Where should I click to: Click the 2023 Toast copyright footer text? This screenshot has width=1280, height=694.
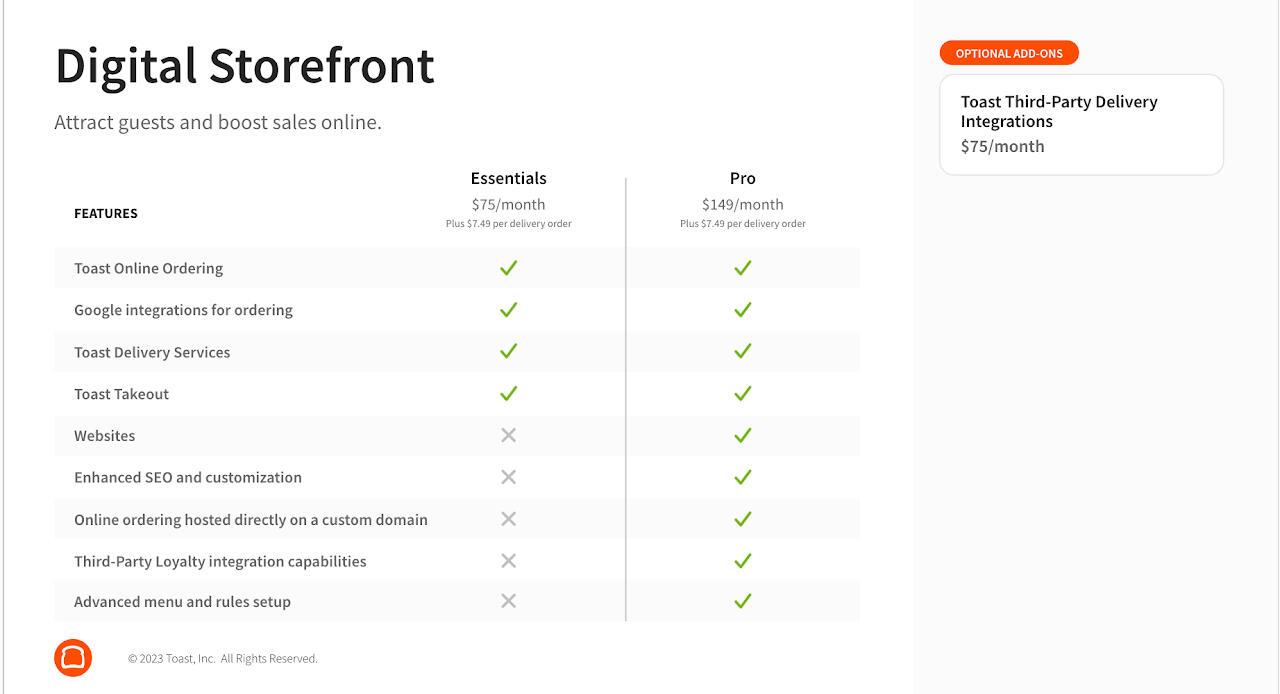(x=222, y=659)
